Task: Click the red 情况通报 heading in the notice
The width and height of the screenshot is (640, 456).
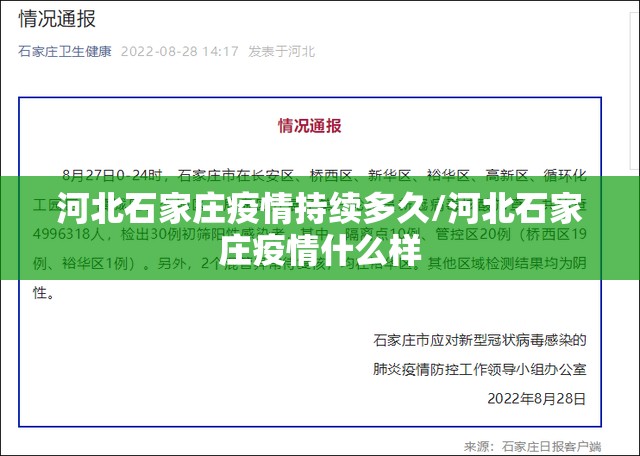Action: pyautogui.click(x=309, y=126)
